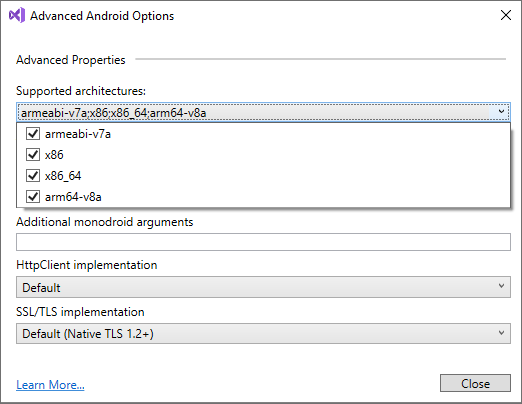Screen dimensions: 522x404
Task: Click the Additional monodroid arguments field
Action: point(263,242)
